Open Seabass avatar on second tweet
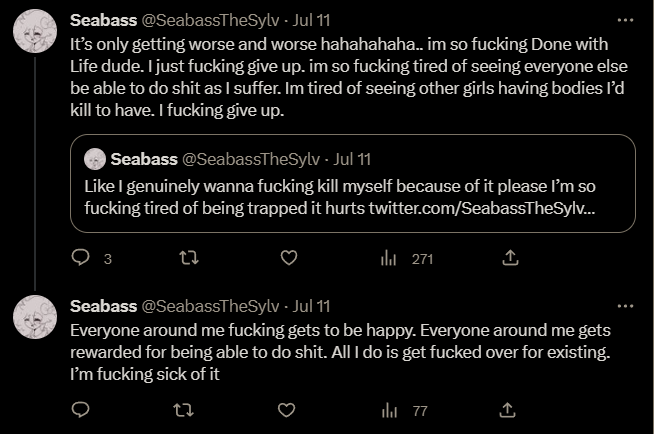 point(32,319)
